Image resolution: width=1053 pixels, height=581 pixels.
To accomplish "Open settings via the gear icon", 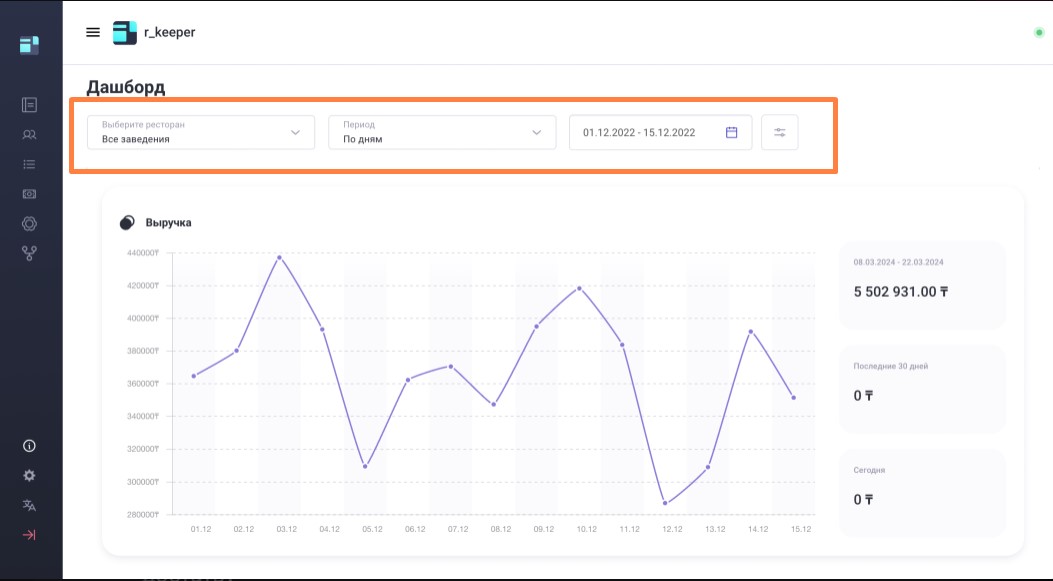I will click(x=30, y=476).
